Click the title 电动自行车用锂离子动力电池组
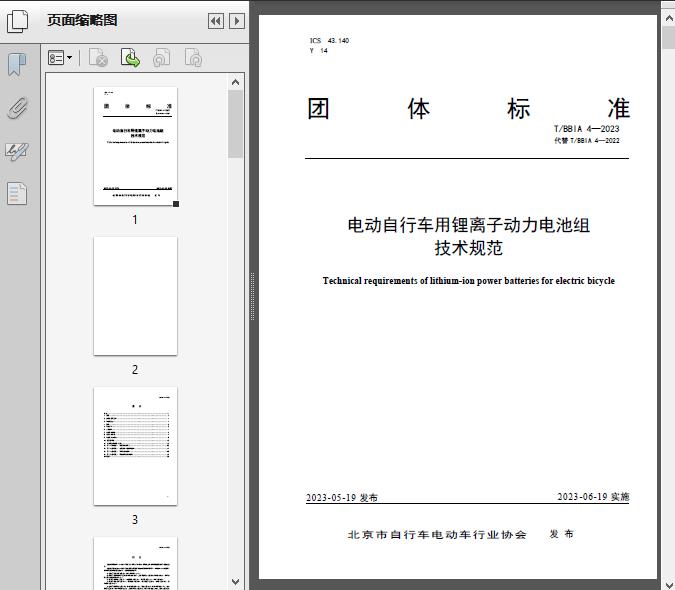 (x=469, y=225)
